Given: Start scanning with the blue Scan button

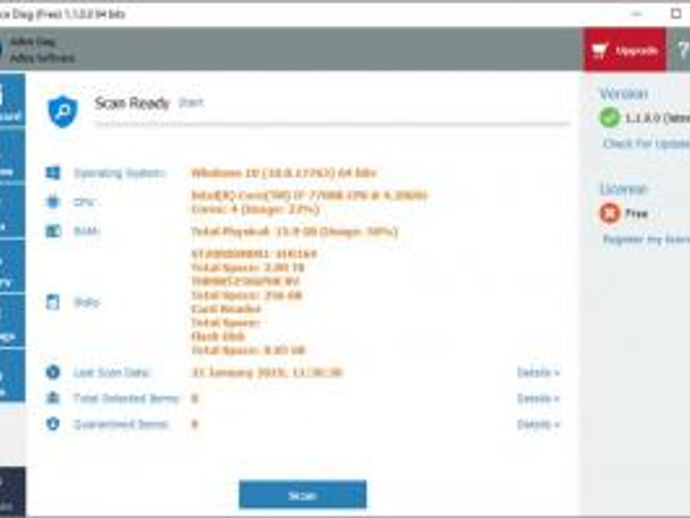Looking at the screenshot, I should (x=302, y=495).
